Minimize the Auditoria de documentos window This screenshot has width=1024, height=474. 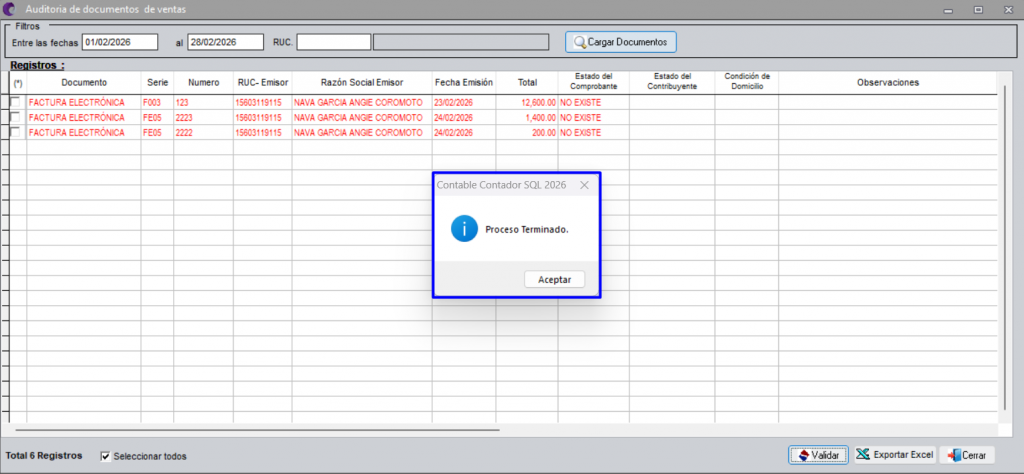(948, 10)
